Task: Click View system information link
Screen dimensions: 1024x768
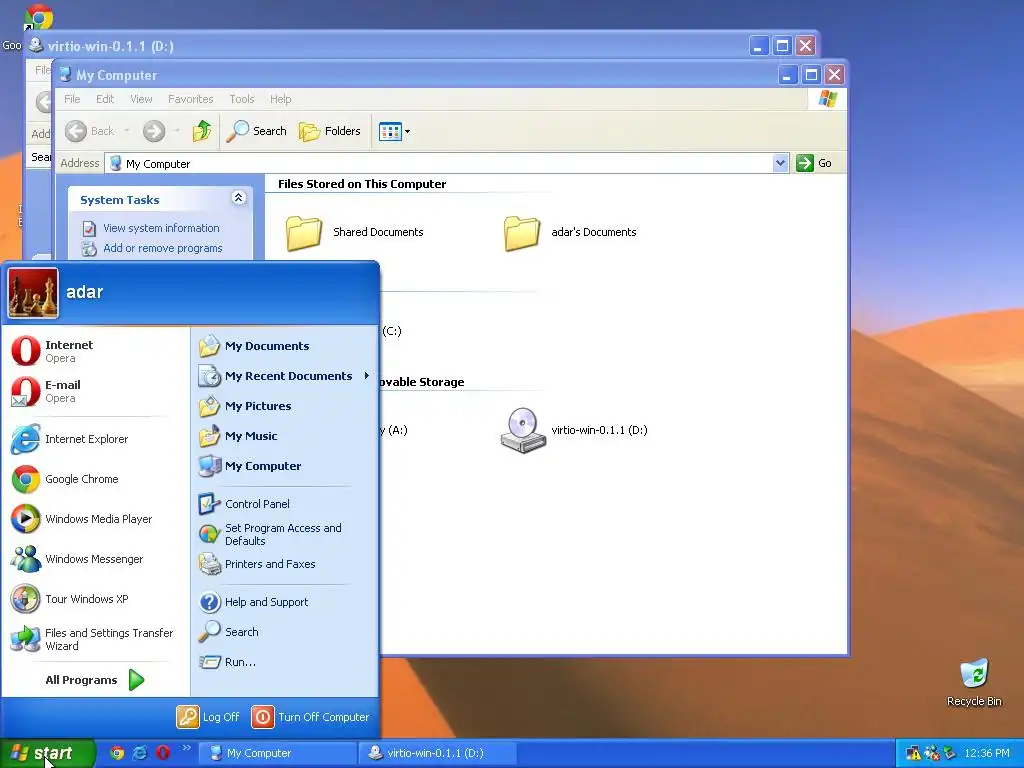Action: coord(161,228)
